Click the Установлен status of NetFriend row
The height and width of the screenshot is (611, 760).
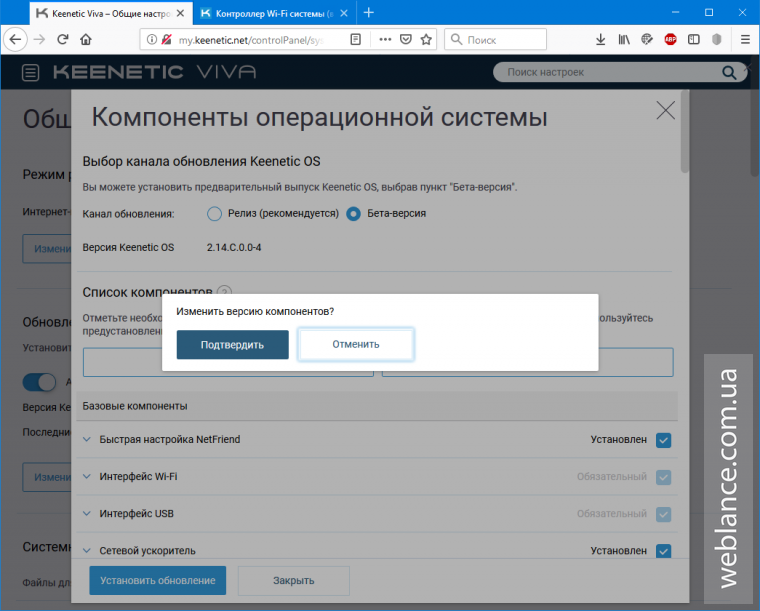tap(618, 439)
